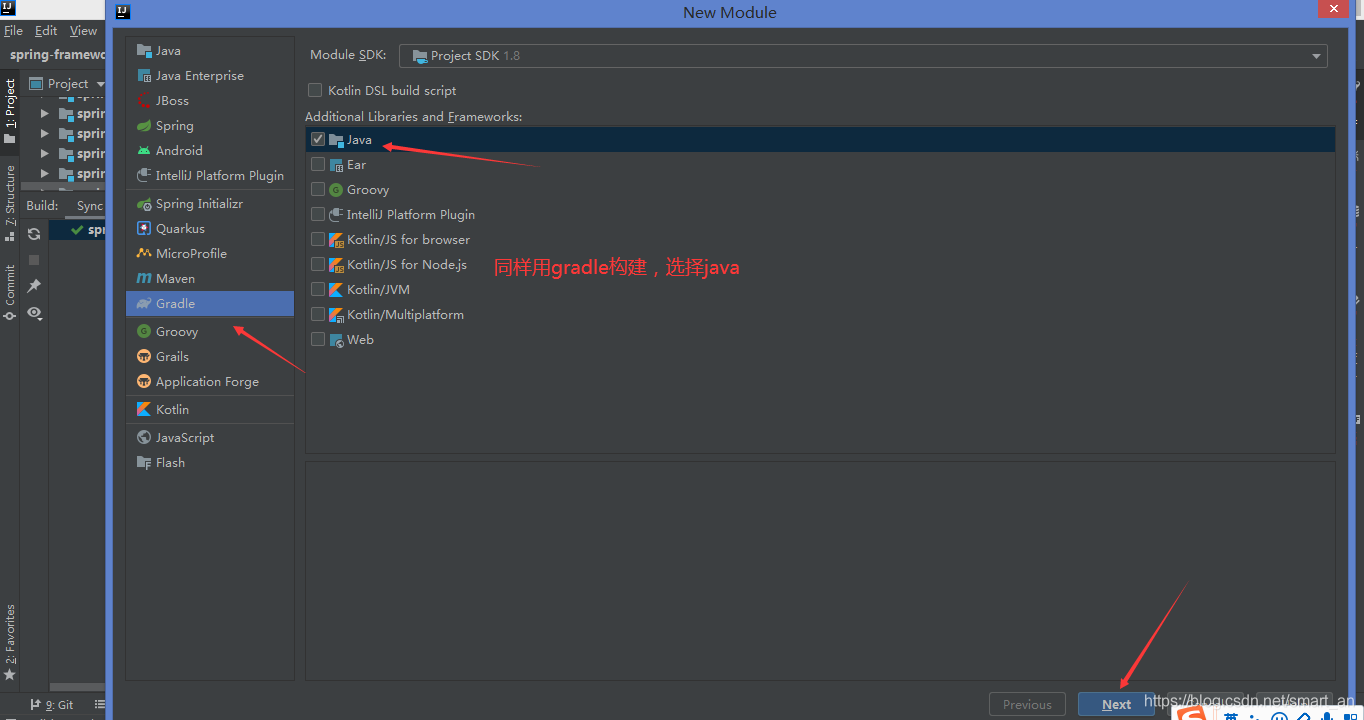
Task: Check Kotlin/JS for browser checkbox
Action: (x=318, y=239)
